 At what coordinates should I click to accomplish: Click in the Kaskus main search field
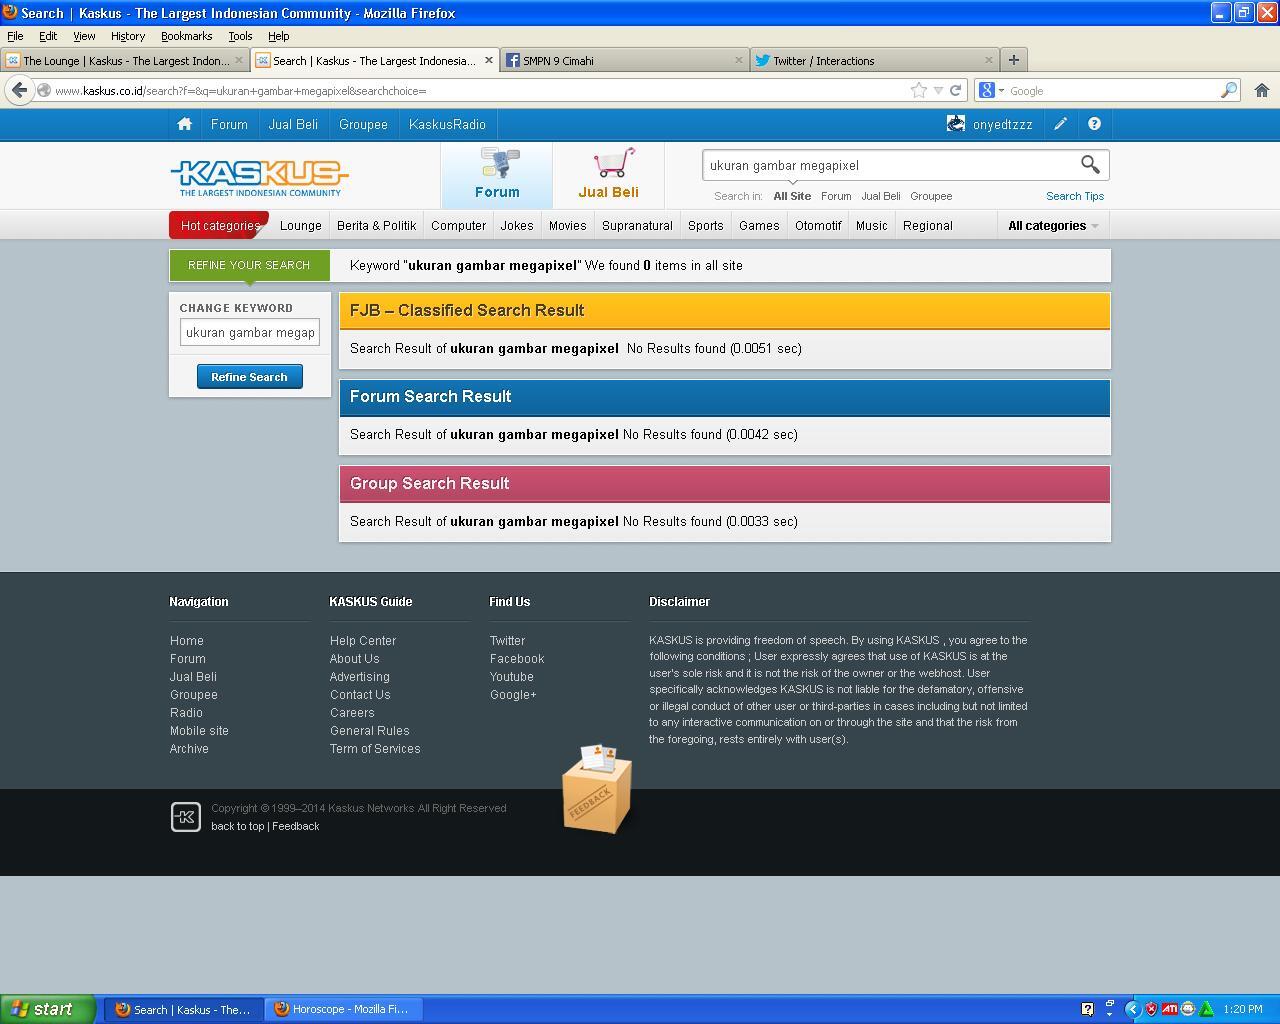click(x=889, y=165)
